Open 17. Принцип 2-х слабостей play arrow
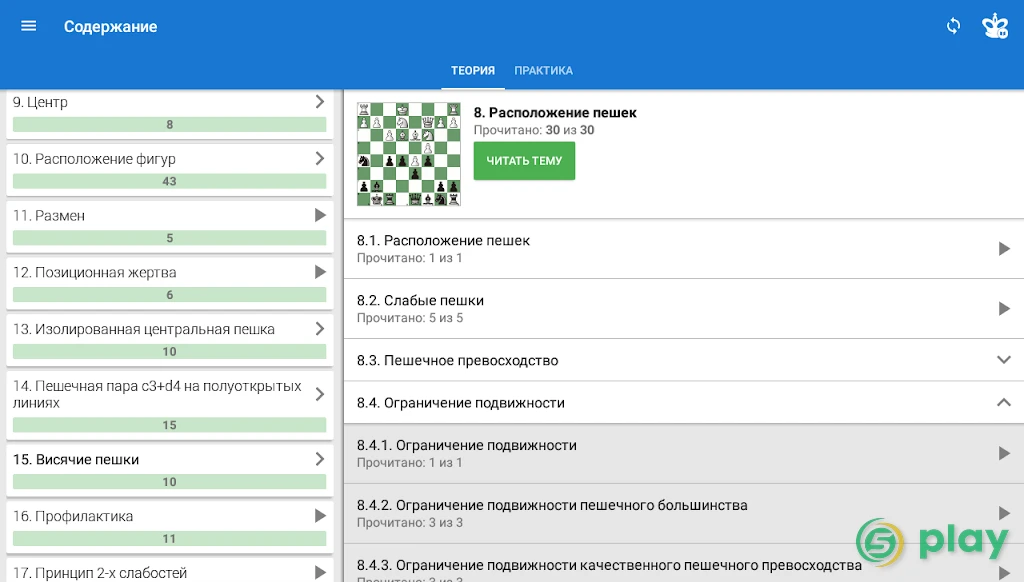The height and width of the screenshot is (582, 1024). 320,573
